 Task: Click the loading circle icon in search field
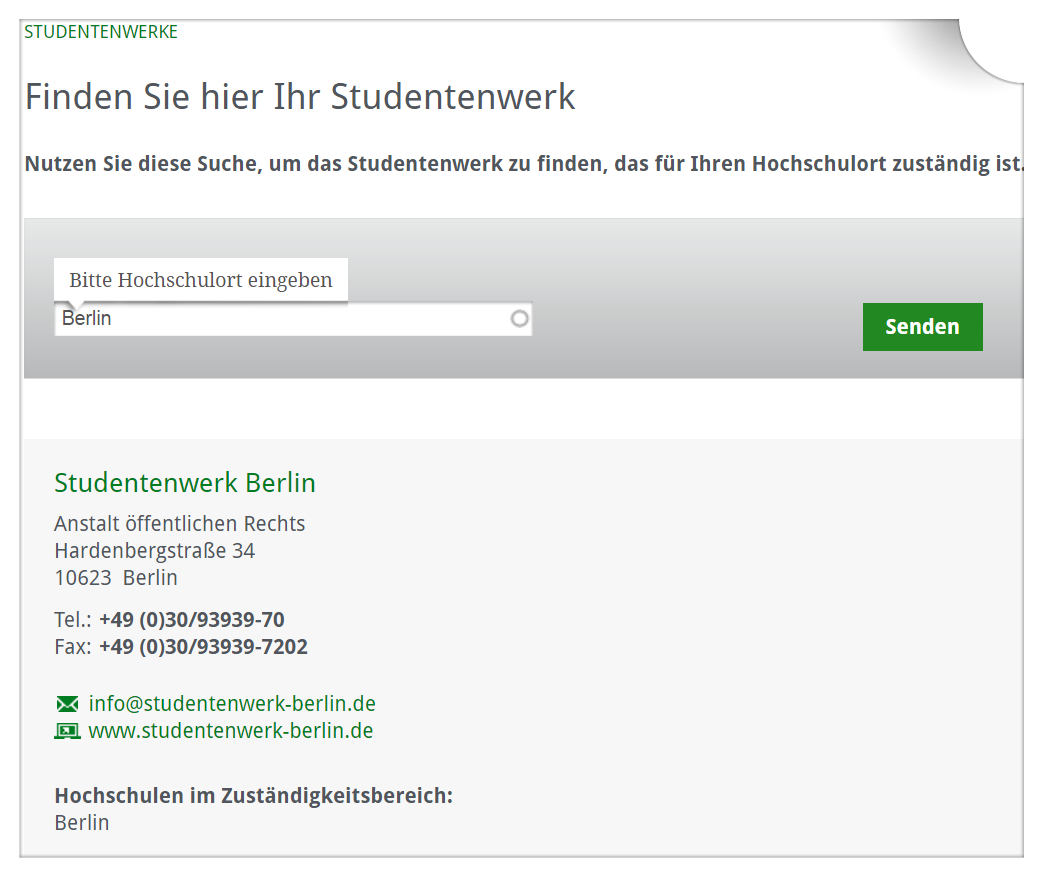[x=520, y=319]
